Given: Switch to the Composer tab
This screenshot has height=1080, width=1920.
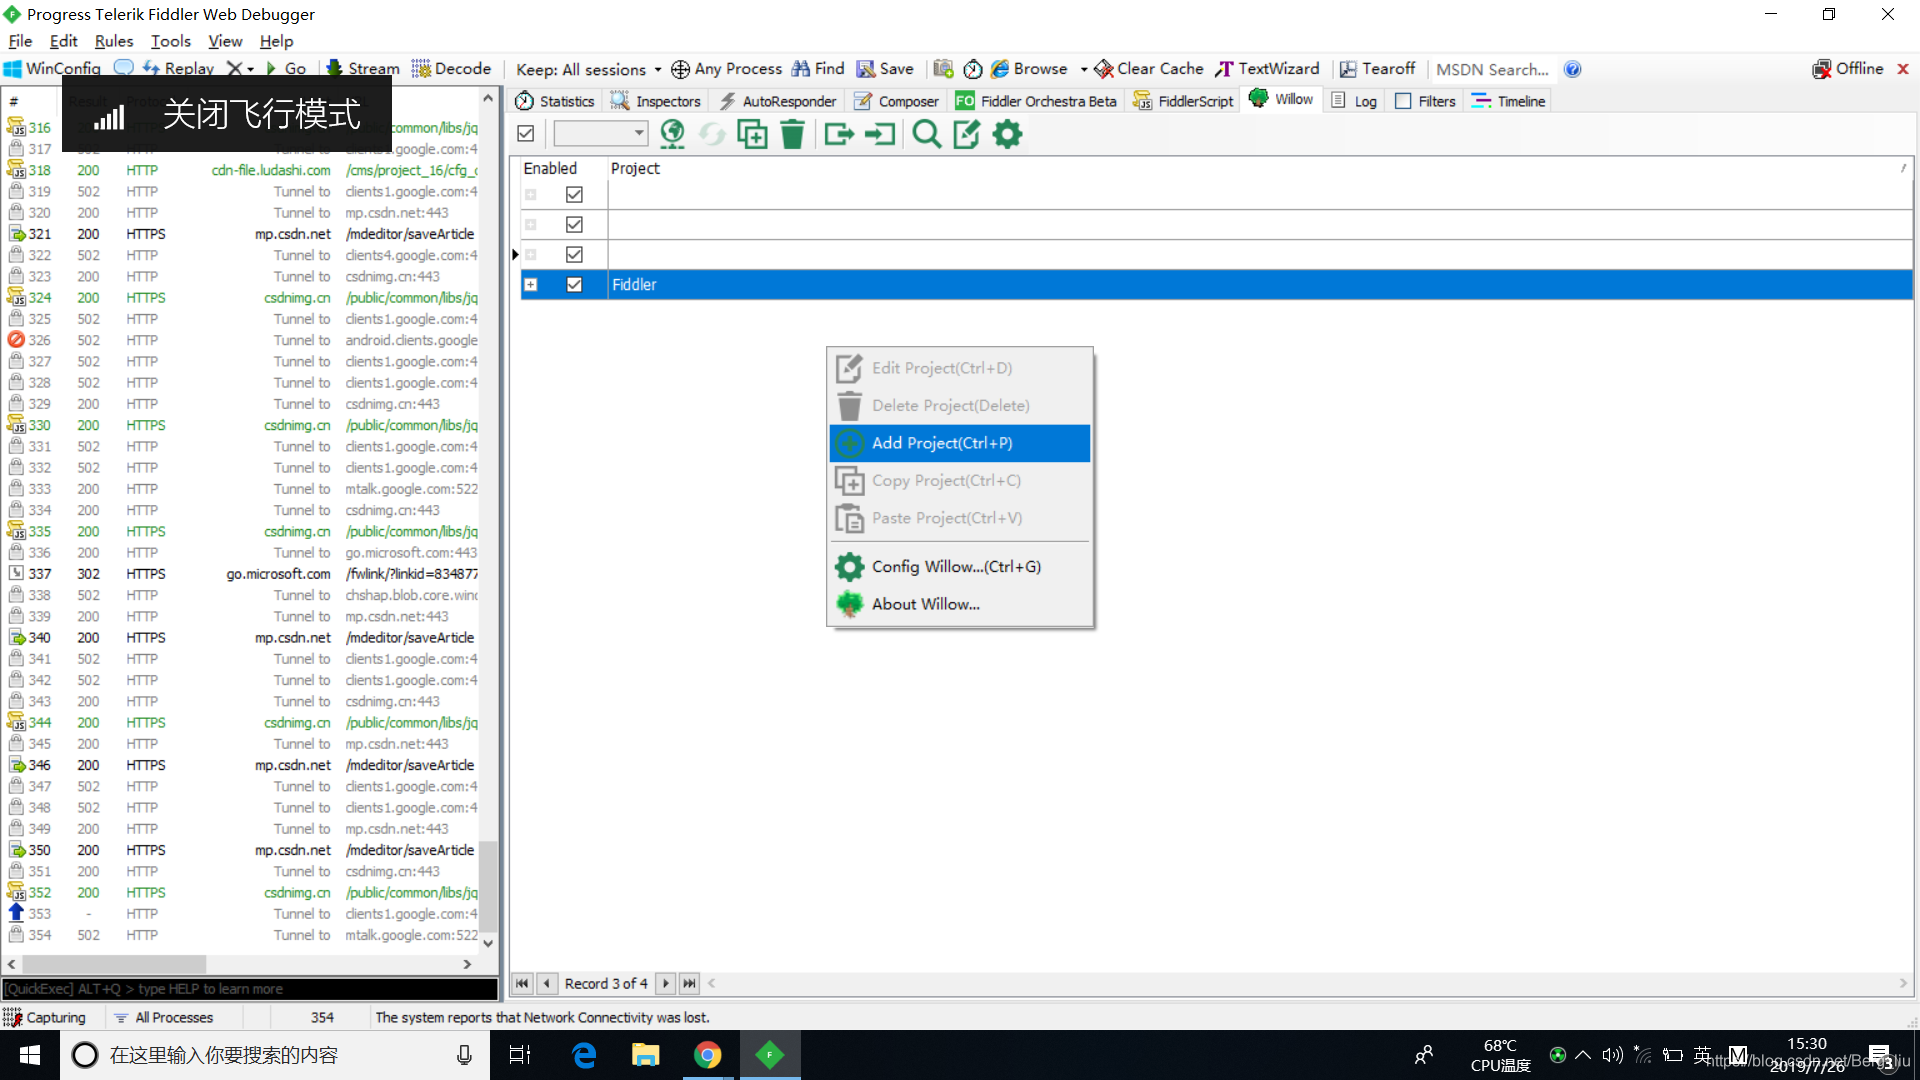Looking at the screenshot, I should [x=897, y=101].
